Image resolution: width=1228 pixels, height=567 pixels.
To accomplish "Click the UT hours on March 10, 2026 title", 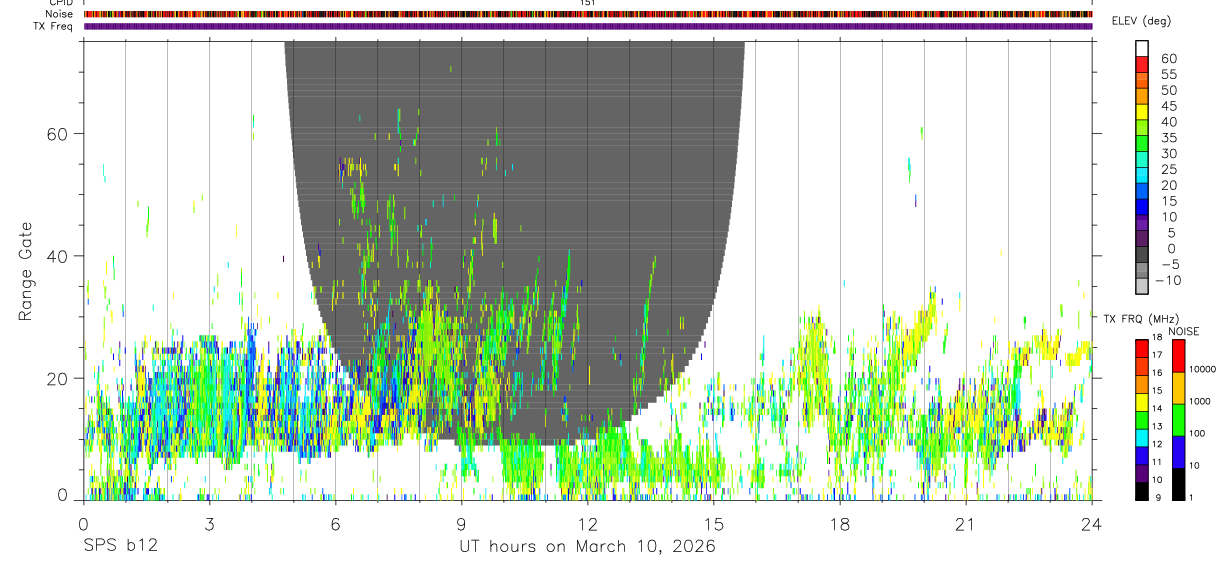I will pyautogui.click(x=587, y=547).
